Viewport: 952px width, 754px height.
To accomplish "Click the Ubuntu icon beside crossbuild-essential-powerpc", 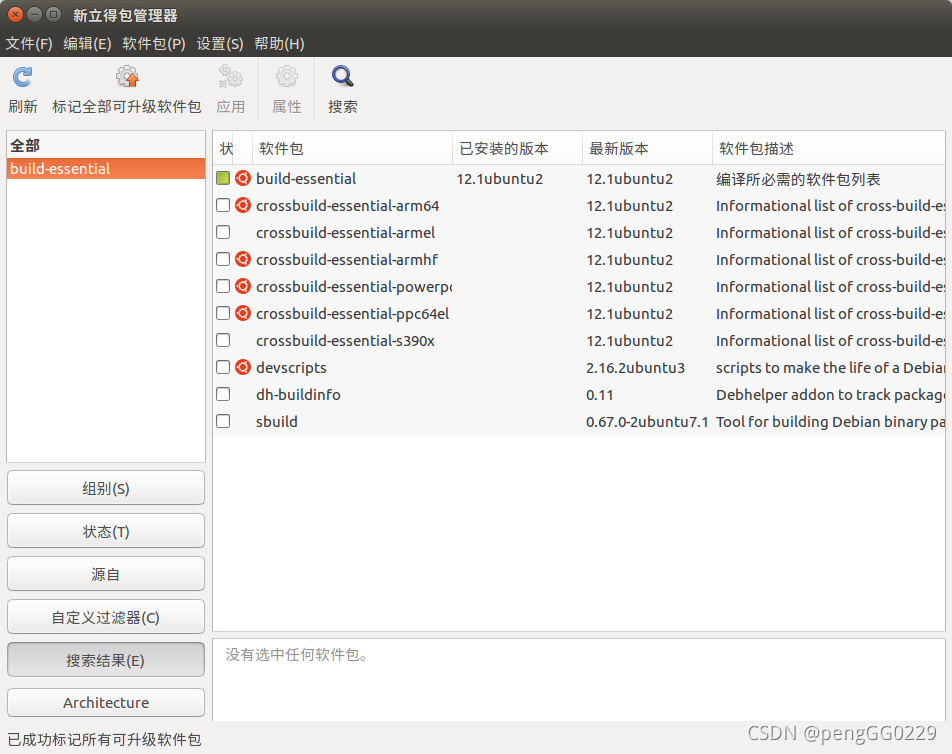I will tap(243, 286).
